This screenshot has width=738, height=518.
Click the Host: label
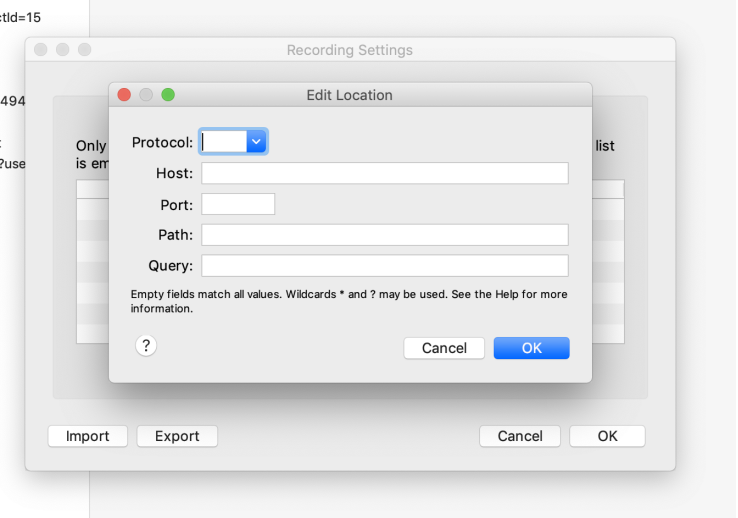coord(175,174)
